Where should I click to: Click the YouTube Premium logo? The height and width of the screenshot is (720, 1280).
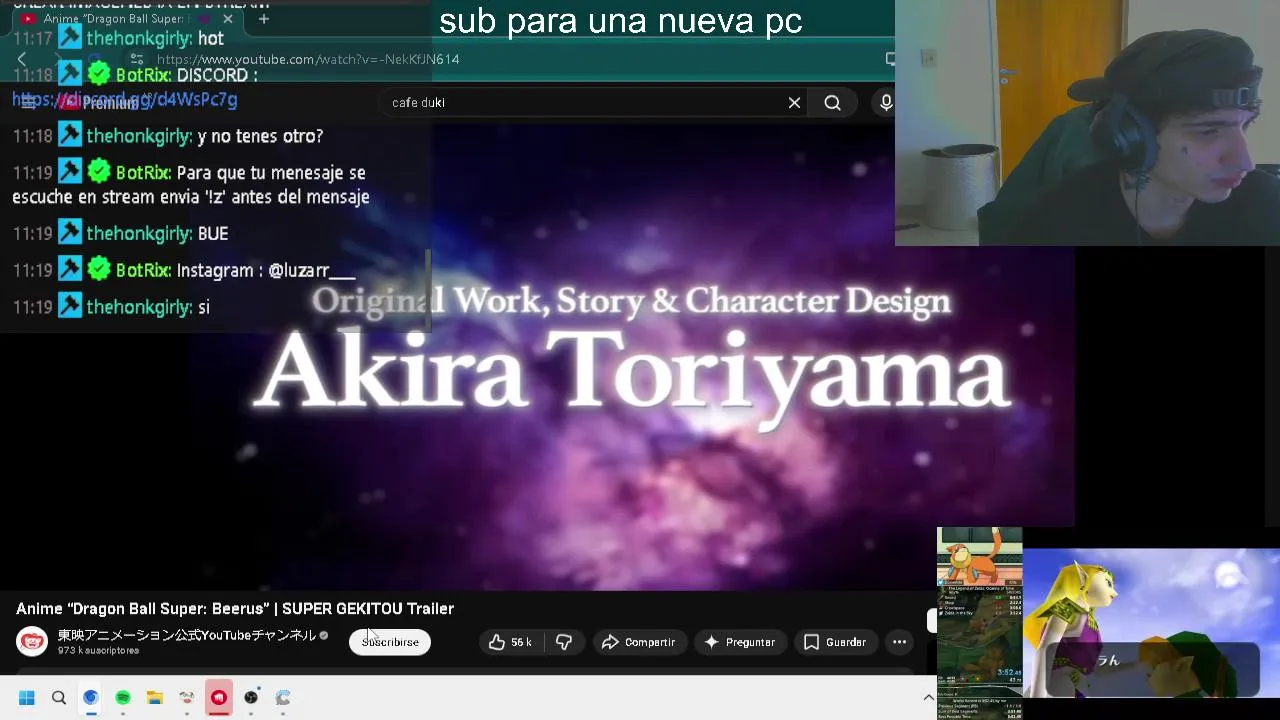pos(100,103)
